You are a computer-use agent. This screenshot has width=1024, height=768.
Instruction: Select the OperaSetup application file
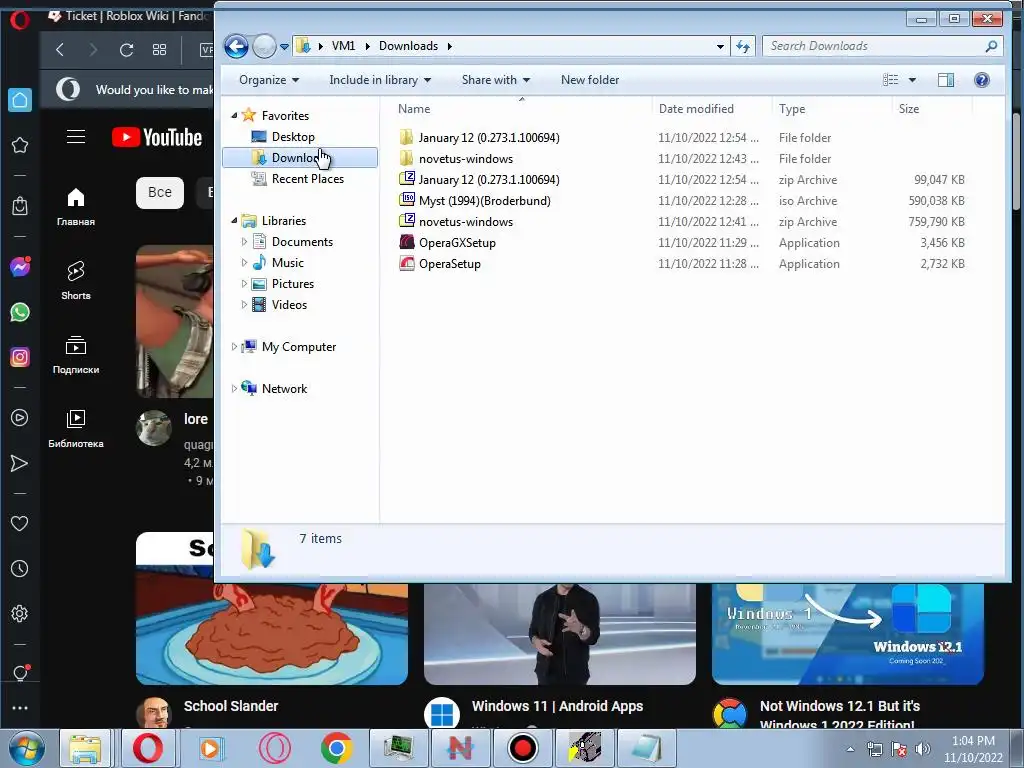[449, 263]
